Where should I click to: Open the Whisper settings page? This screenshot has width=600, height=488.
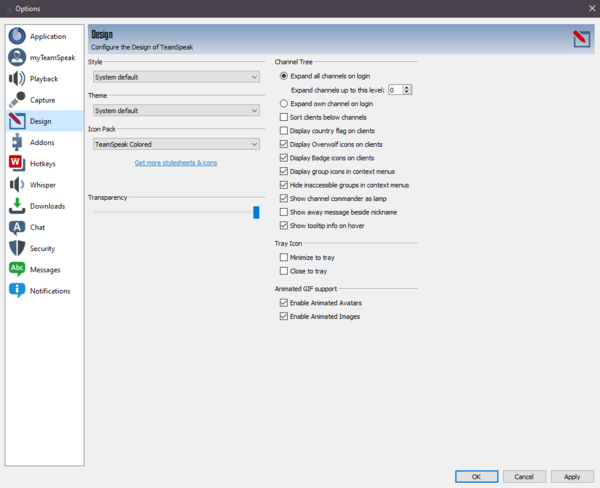point(43,185)
